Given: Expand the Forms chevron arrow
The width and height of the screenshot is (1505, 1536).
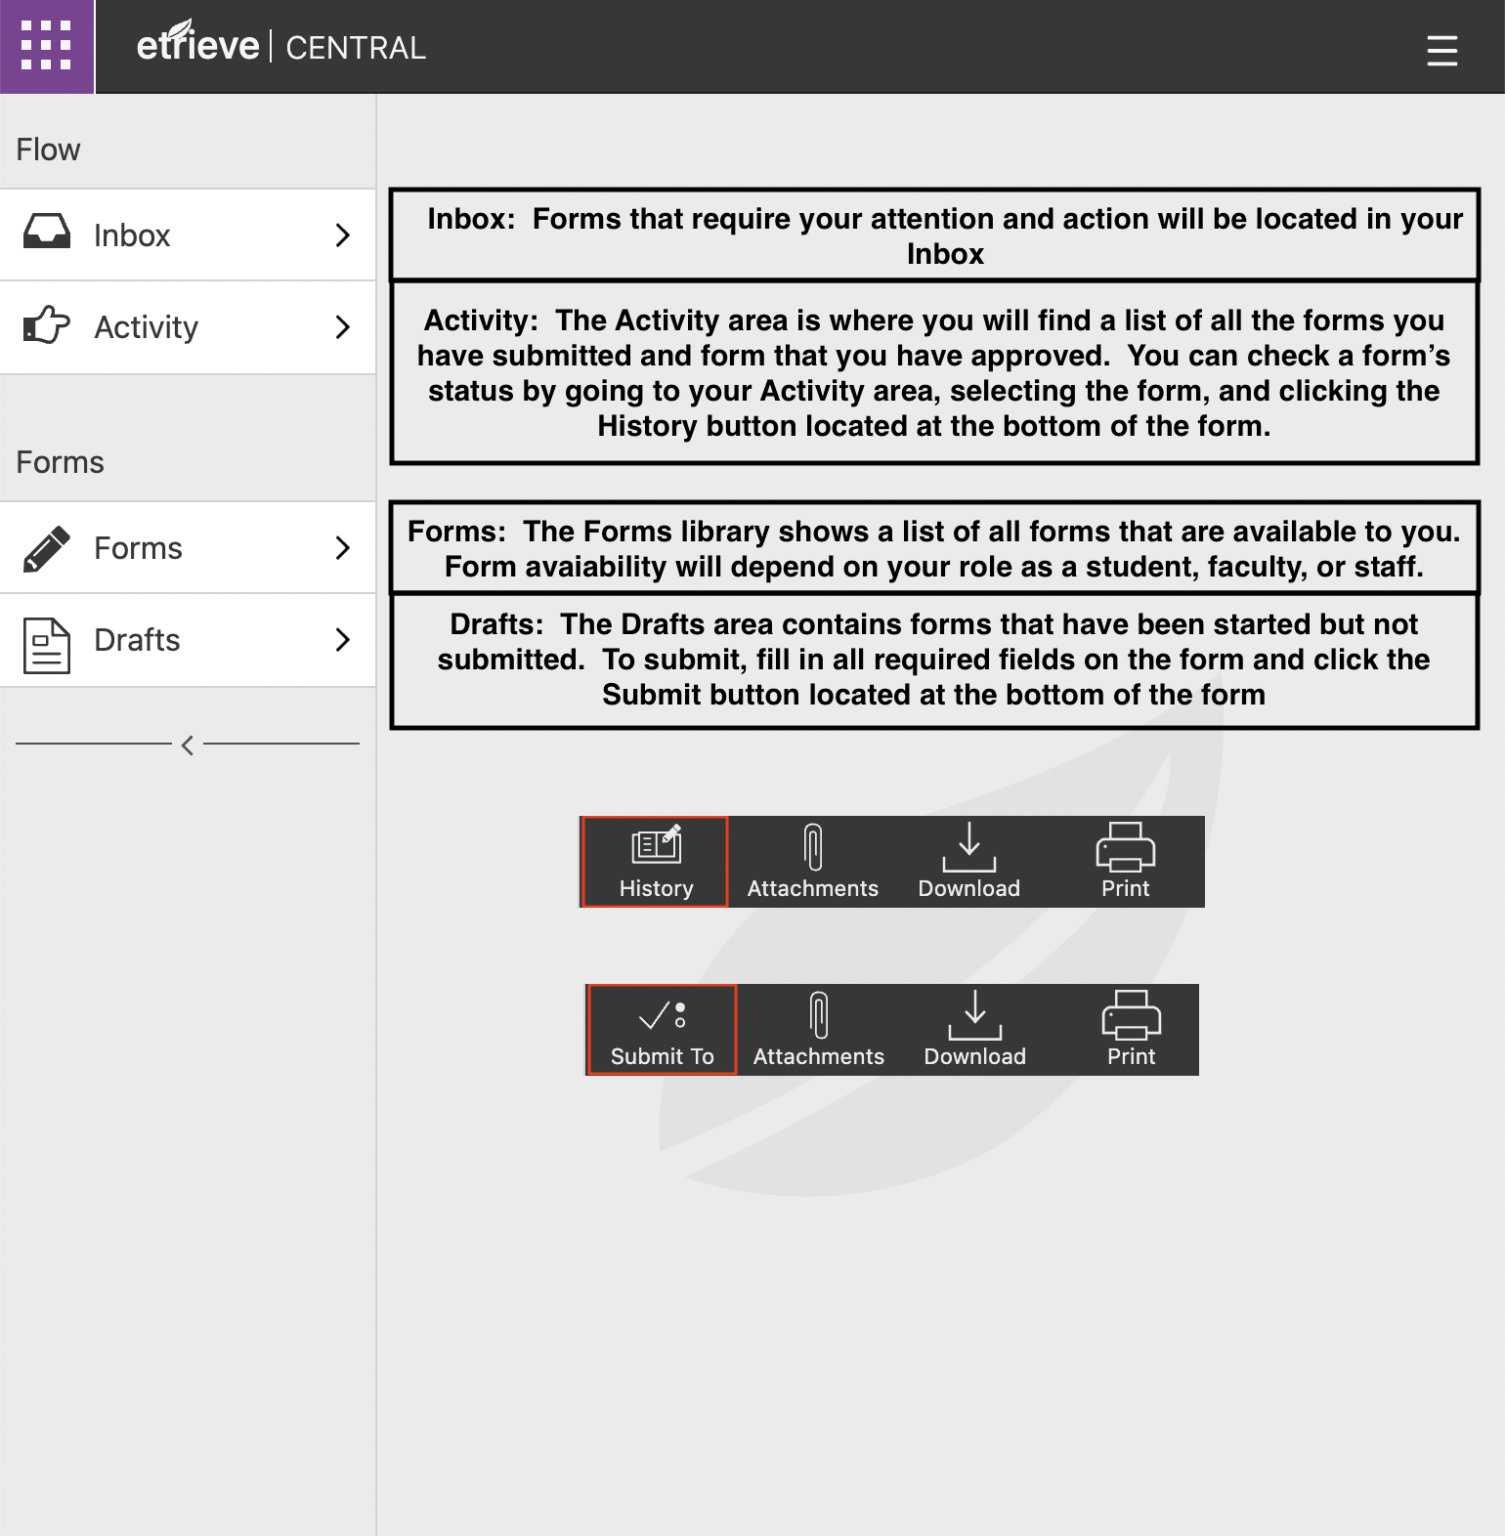Looking at the screenshot, I should click(x=343, y=548).
